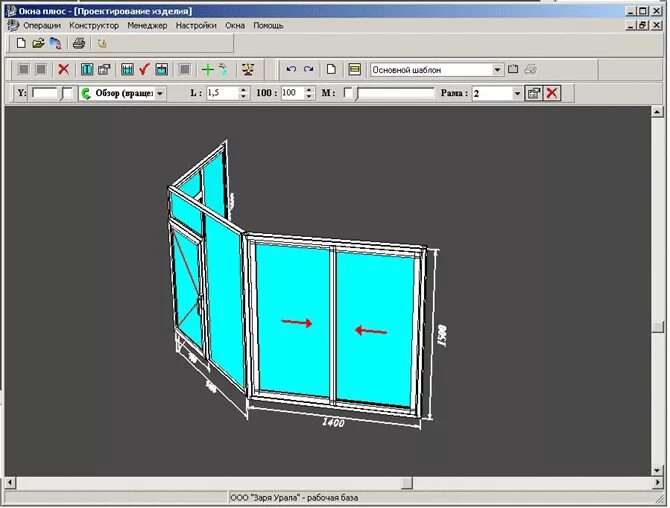Increase the L value with up arrow
Viewport: 670px width, 508px height.
(x=244, y=90)
